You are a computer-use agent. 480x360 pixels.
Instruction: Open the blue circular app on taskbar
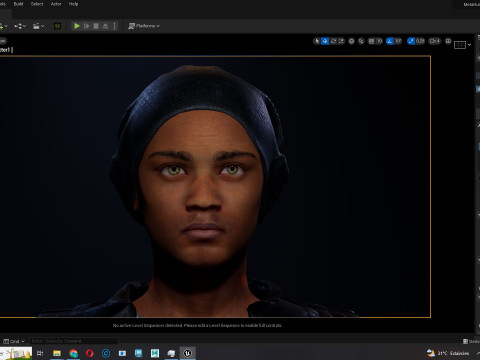(x=106, y=353)
